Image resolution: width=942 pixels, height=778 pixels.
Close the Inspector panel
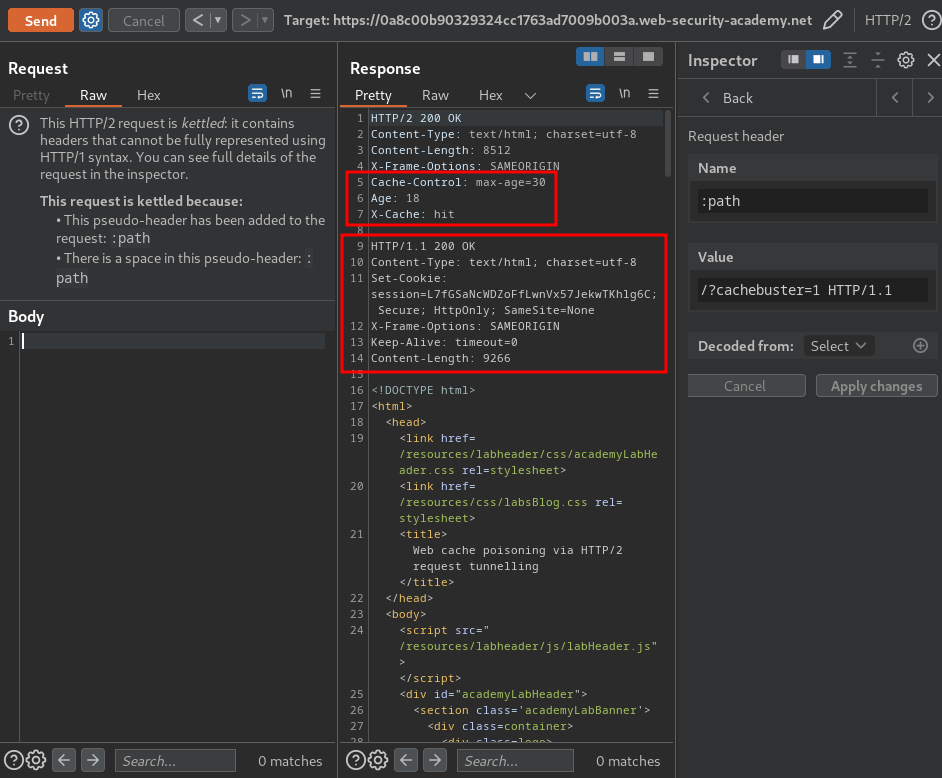933,60
